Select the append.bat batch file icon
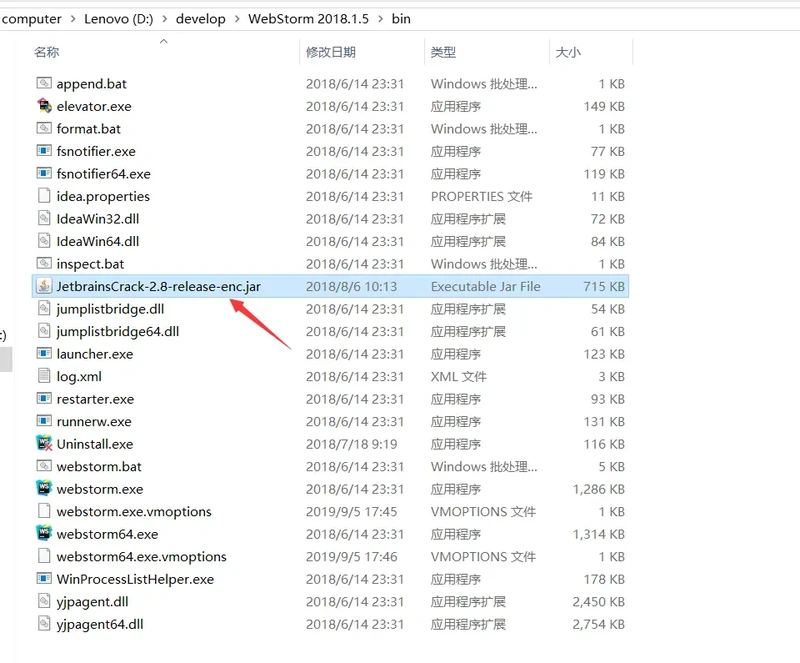The width and height of the screenshot is (800, 663). click(44, 84)
